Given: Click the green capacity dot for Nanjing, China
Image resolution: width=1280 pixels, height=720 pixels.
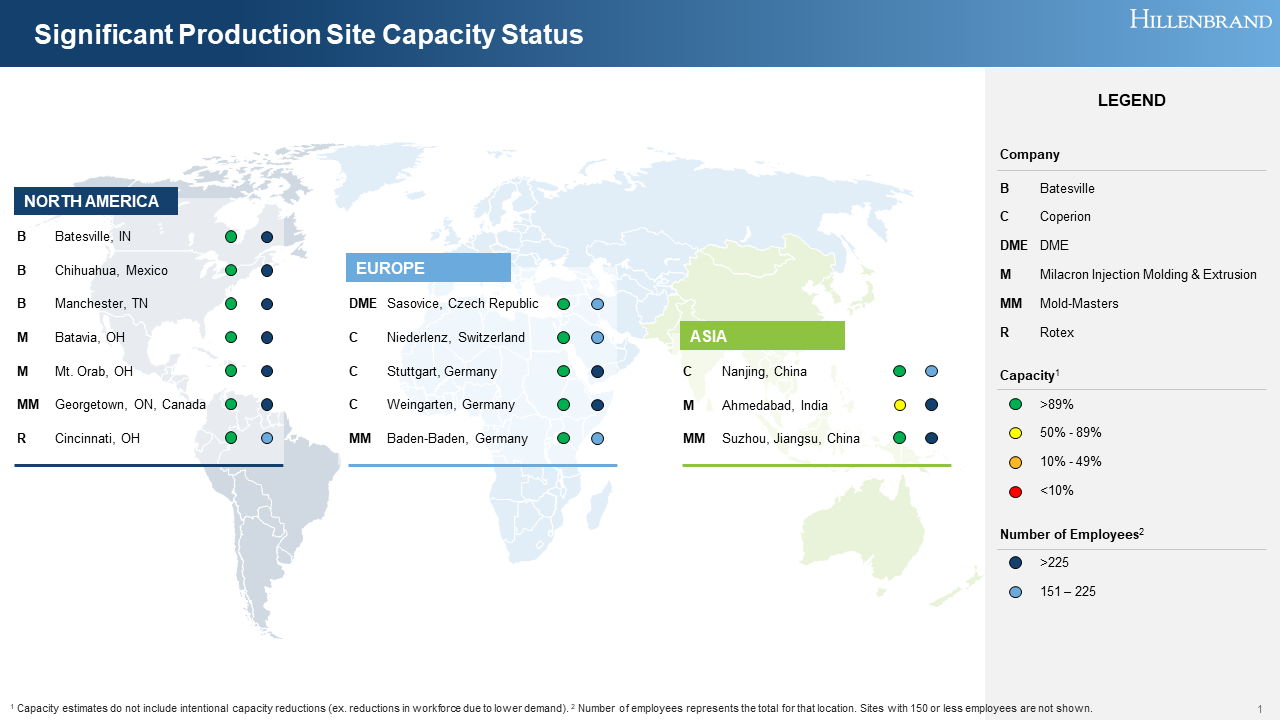Looking at the screenshot, I should 899,371.
